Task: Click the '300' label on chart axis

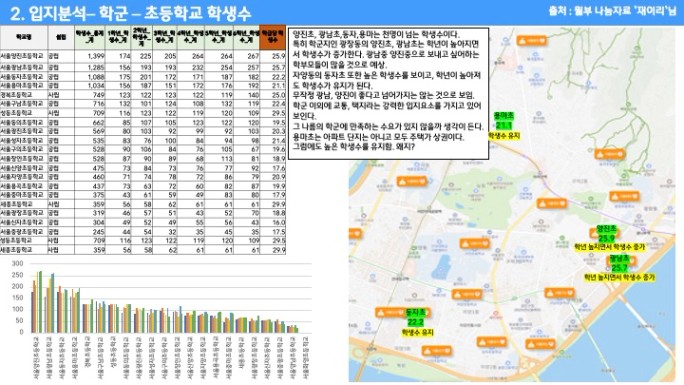Action: pyautogui.click(x=17, y=263)
